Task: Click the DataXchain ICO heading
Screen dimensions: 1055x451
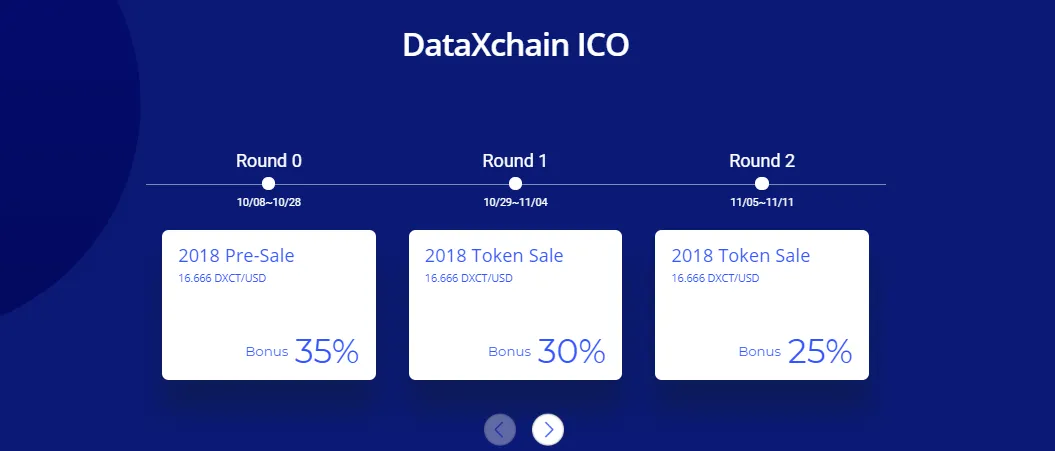Action: (x=515, y=45)
